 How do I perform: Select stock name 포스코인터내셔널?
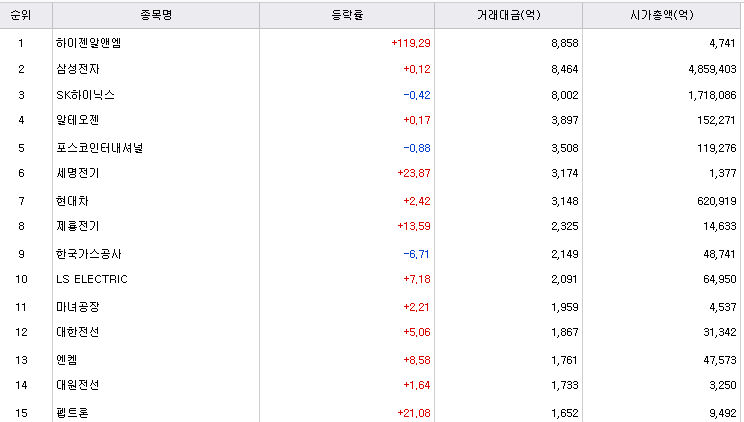(x=99, y=148)
